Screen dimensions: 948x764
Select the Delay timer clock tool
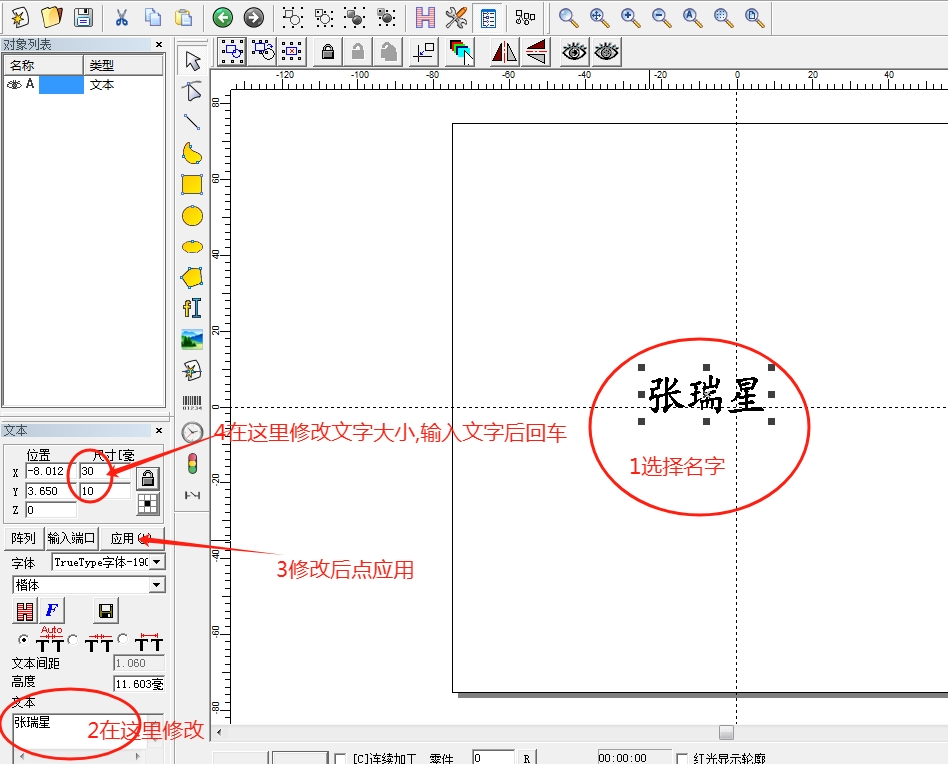[x=192, y=433]
